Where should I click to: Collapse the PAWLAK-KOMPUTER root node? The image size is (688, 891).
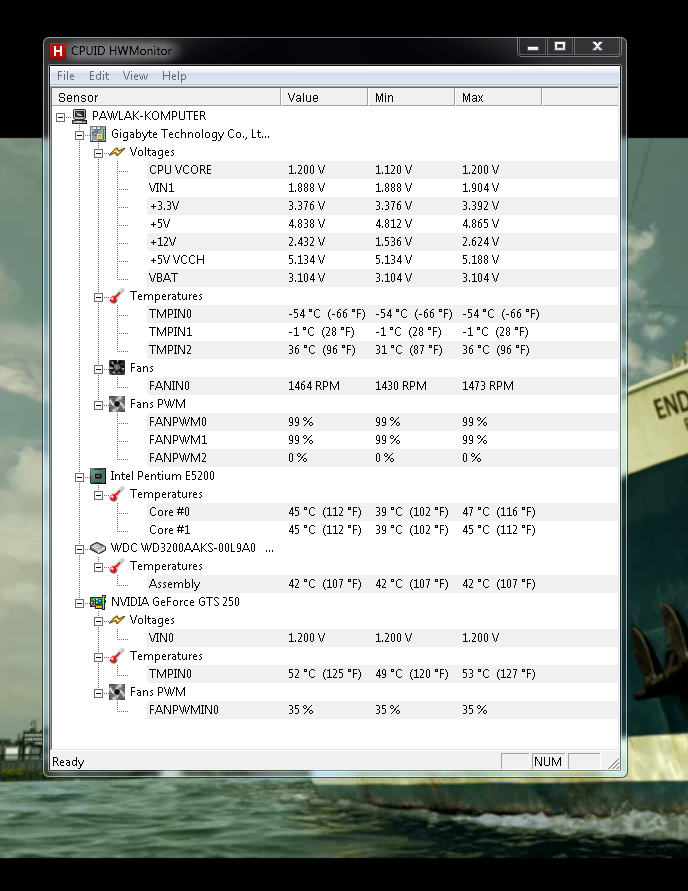coord(61,117)
